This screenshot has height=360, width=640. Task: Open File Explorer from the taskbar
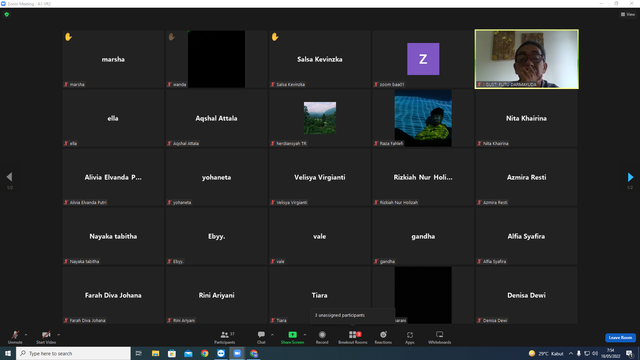[156, 353]
